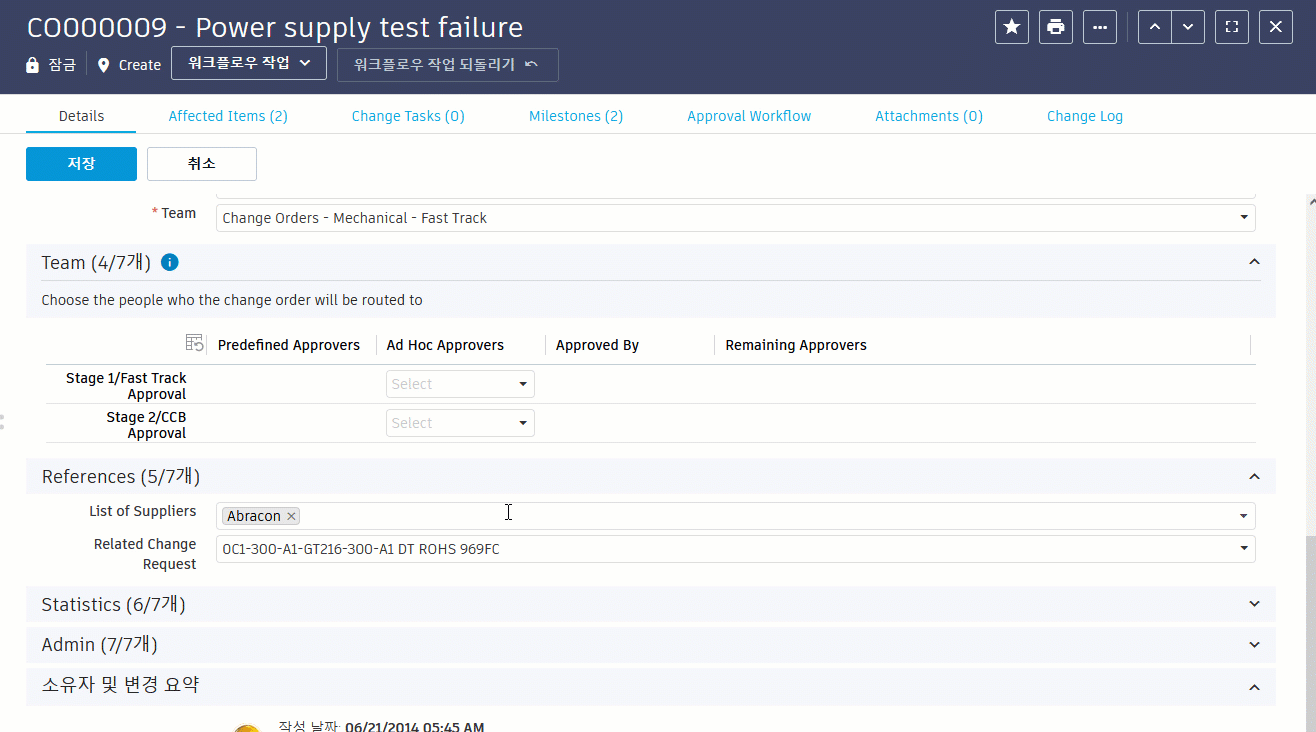1316x732 pixels.
Task: Open the 워크플로우 작업 dropdown
Action: [249, 63]
